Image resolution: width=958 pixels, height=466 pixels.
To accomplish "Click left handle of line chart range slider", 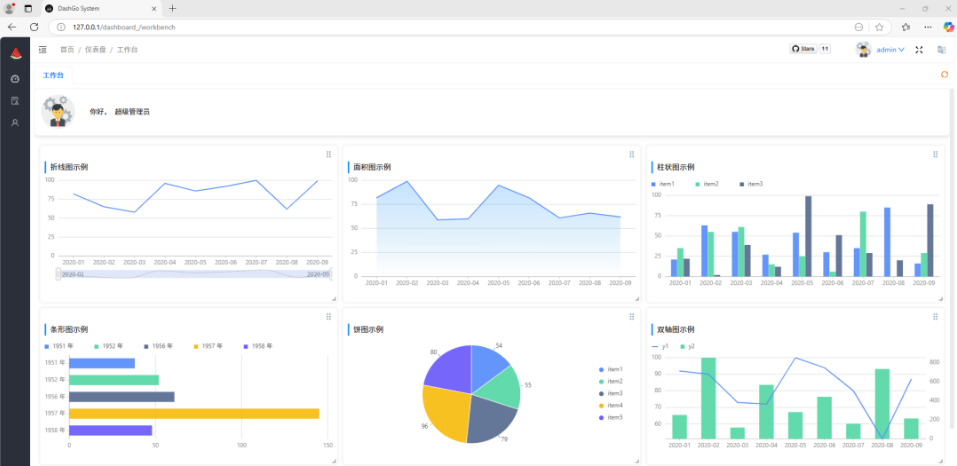I will click(59, 274).
